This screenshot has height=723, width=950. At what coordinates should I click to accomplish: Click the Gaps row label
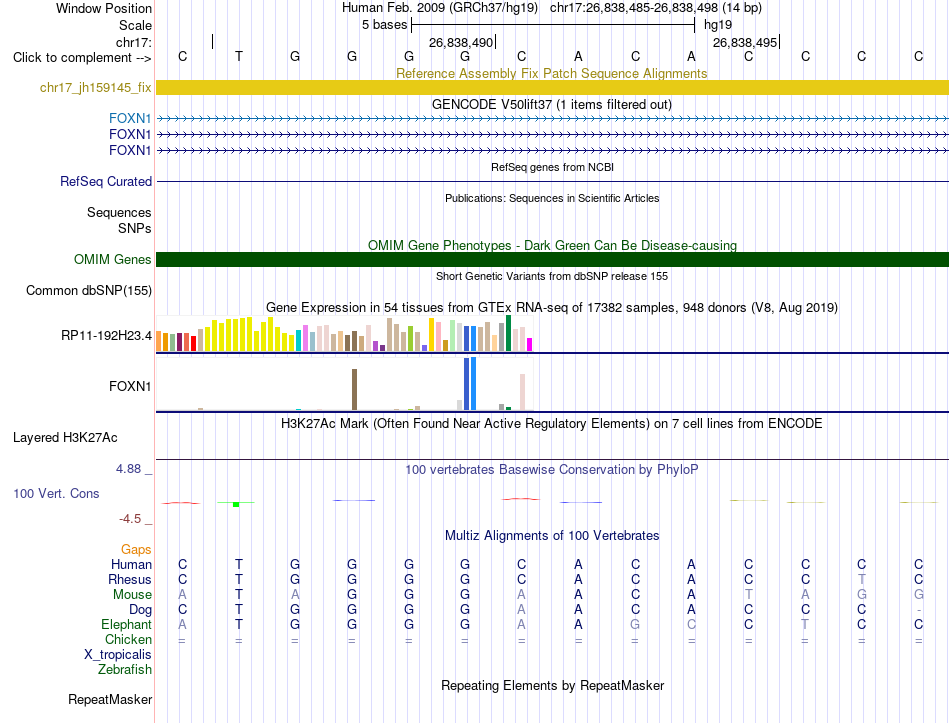(136, 550)
